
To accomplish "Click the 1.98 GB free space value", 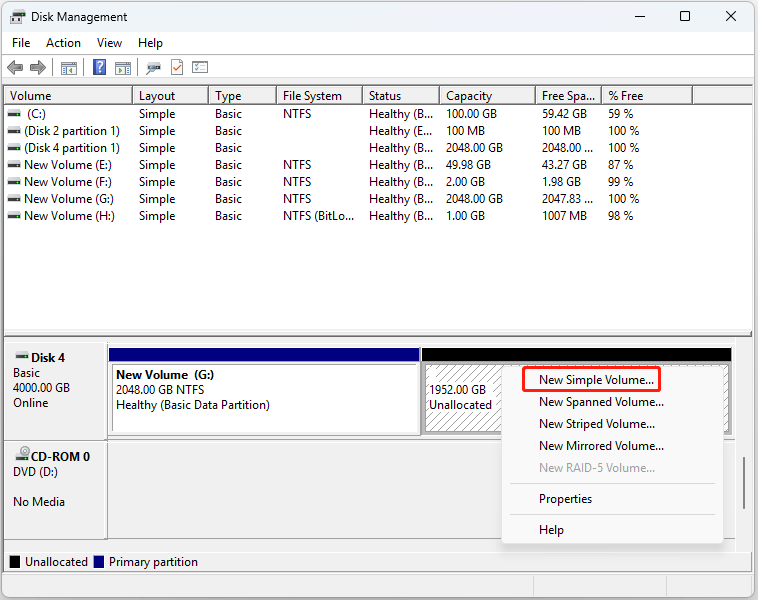I will point(561,182).
